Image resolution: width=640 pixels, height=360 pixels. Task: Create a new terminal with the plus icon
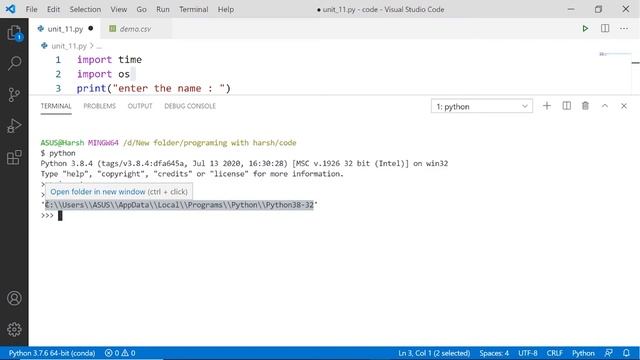tap(547, 106)
